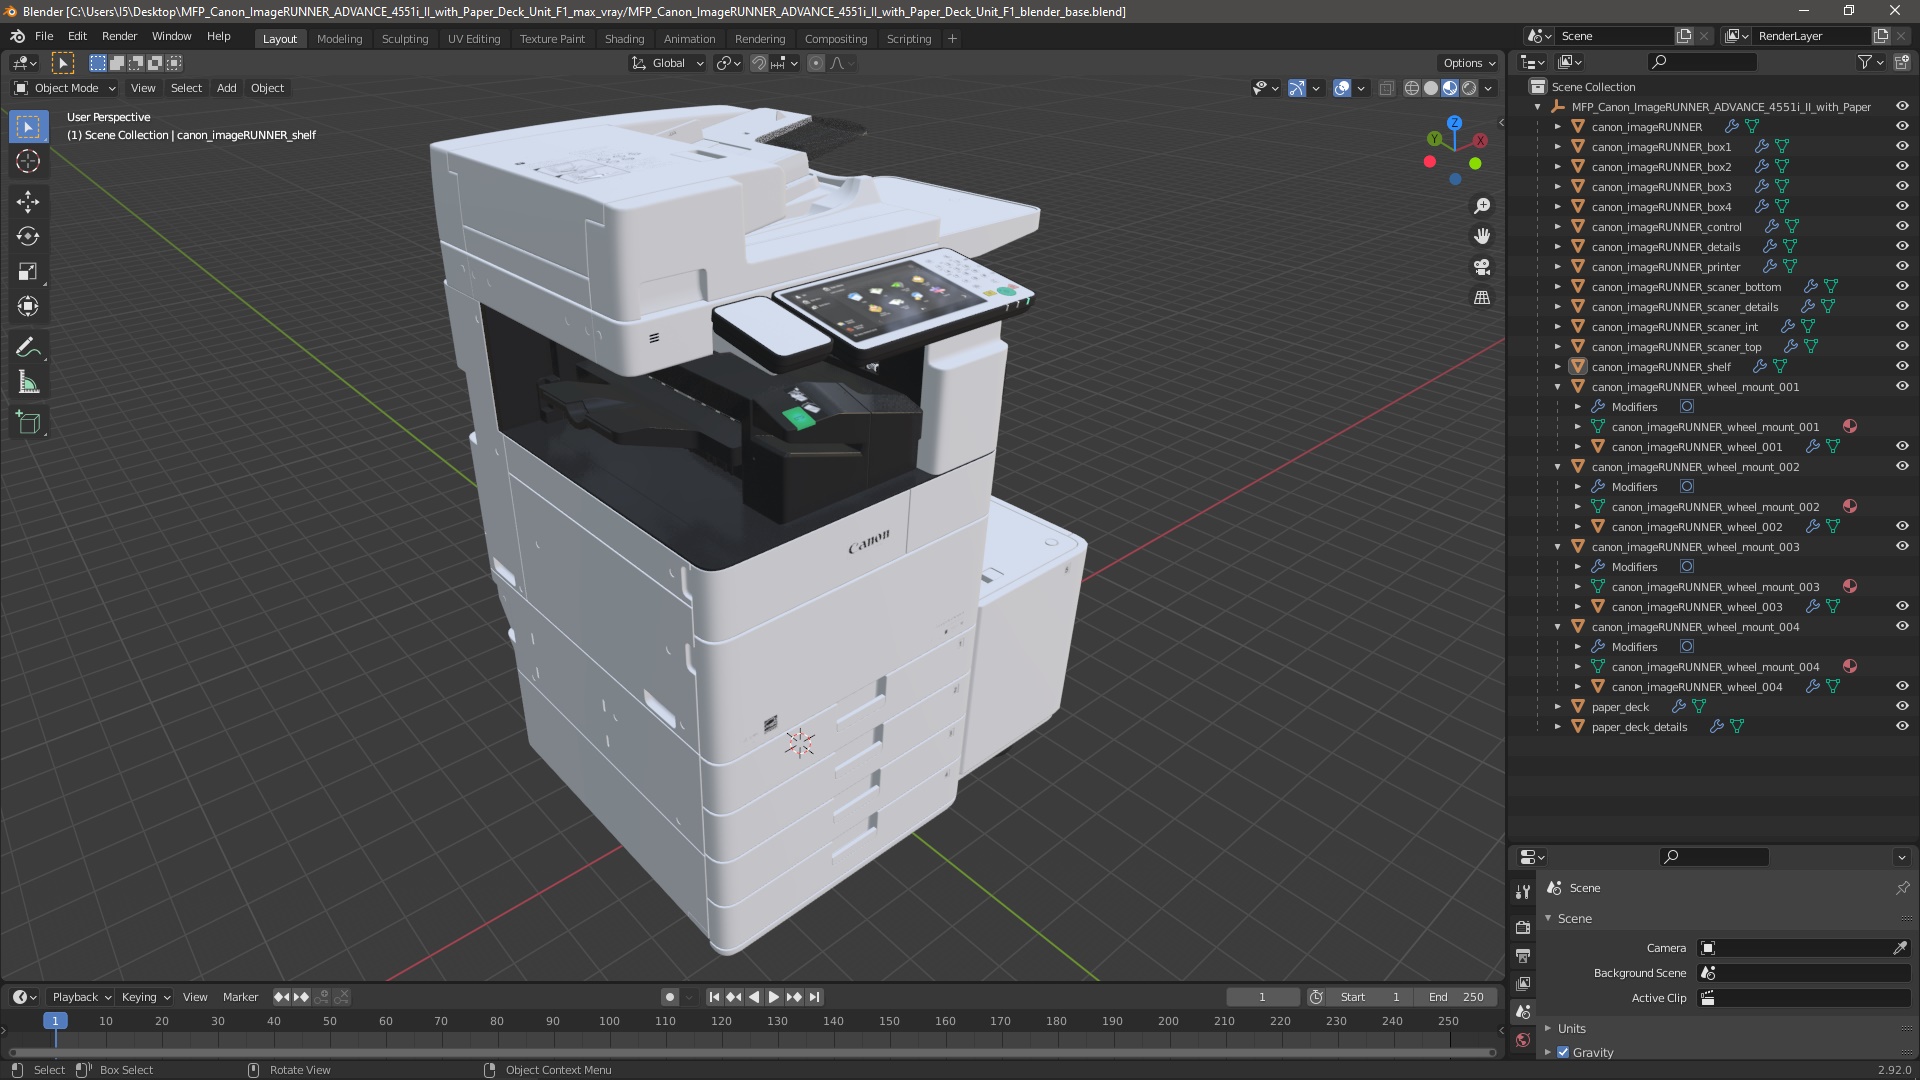This screenshot has height=1080, width=1920.
Task: Click the eyedropper next to Camera field
Action: pyautogui.click(x=1900, y=948)
